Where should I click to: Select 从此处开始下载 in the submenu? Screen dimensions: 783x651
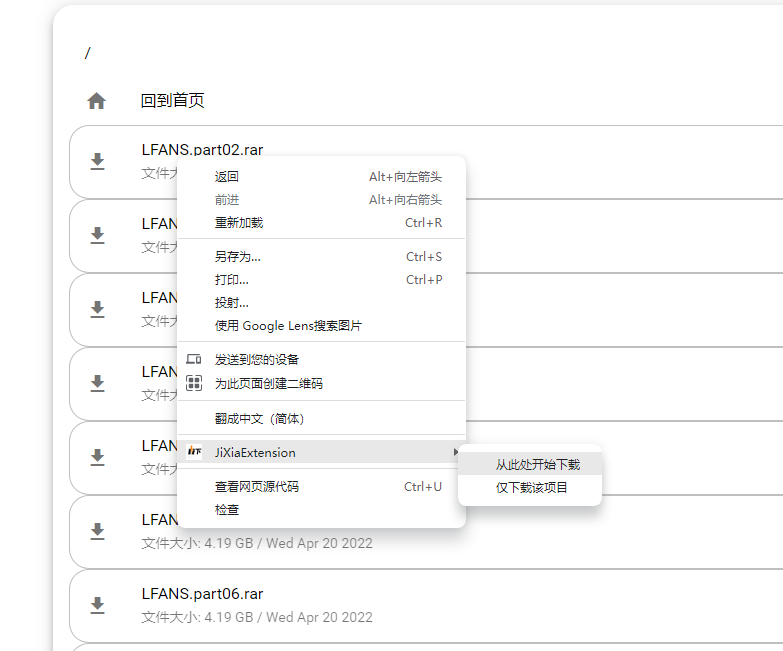530,465
